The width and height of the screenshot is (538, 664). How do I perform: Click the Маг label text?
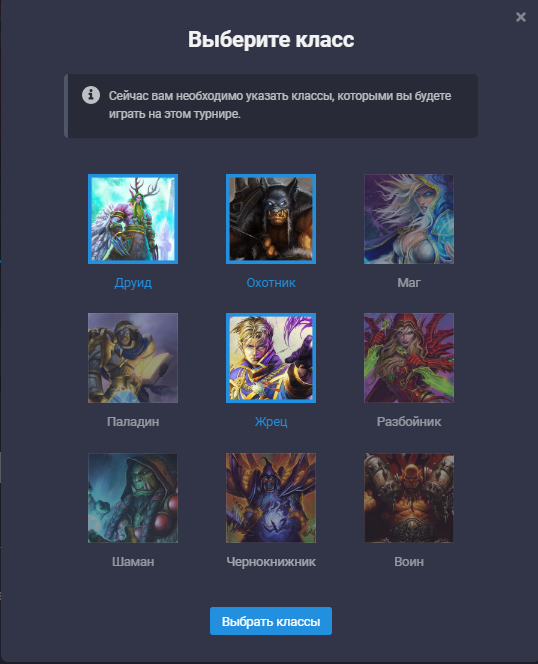click(409, 283)
